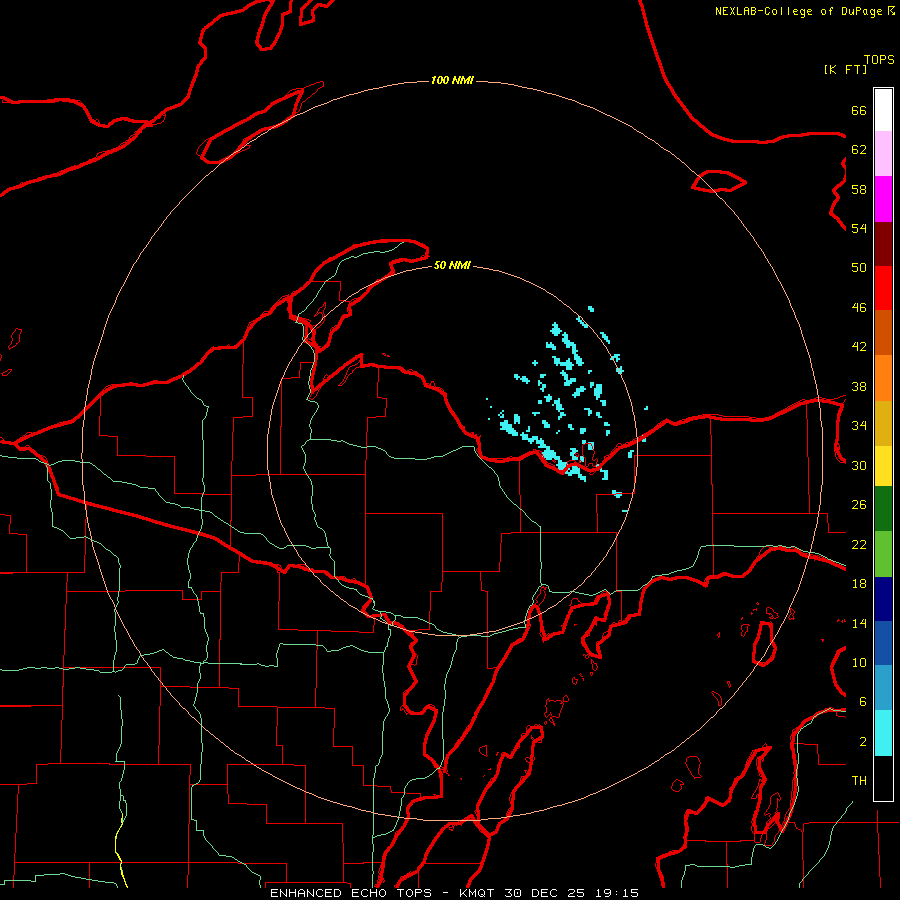Viewport: 900px width, 900px height.
Task: Click the navy 22 kft legend swatch
Action: 883,599
